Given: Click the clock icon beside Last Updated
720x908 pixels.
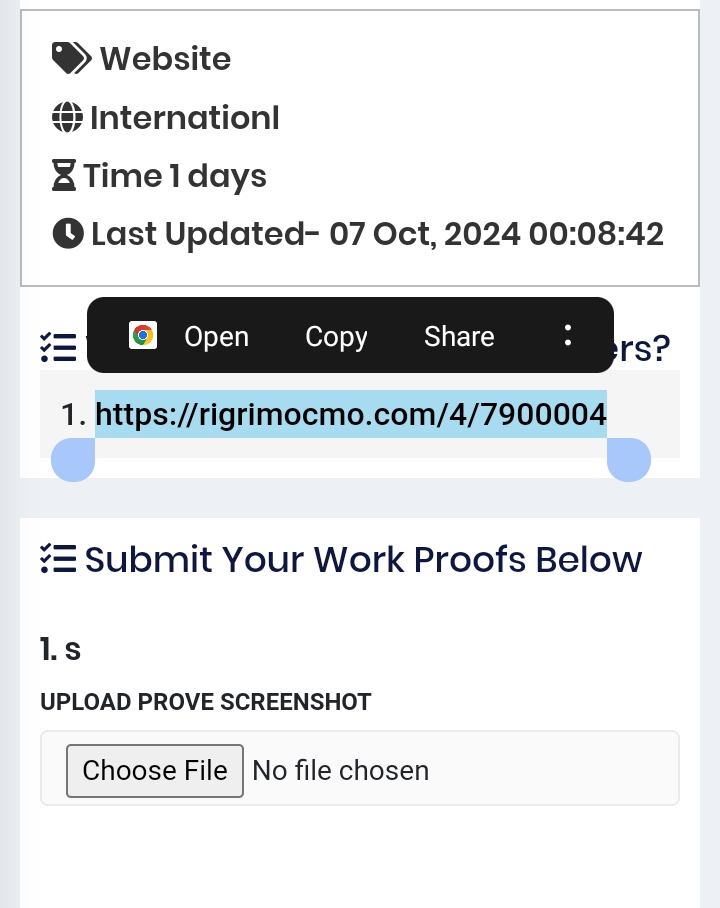Looking at the screenshot, I should pyautogui.click(x=68, y=234).
